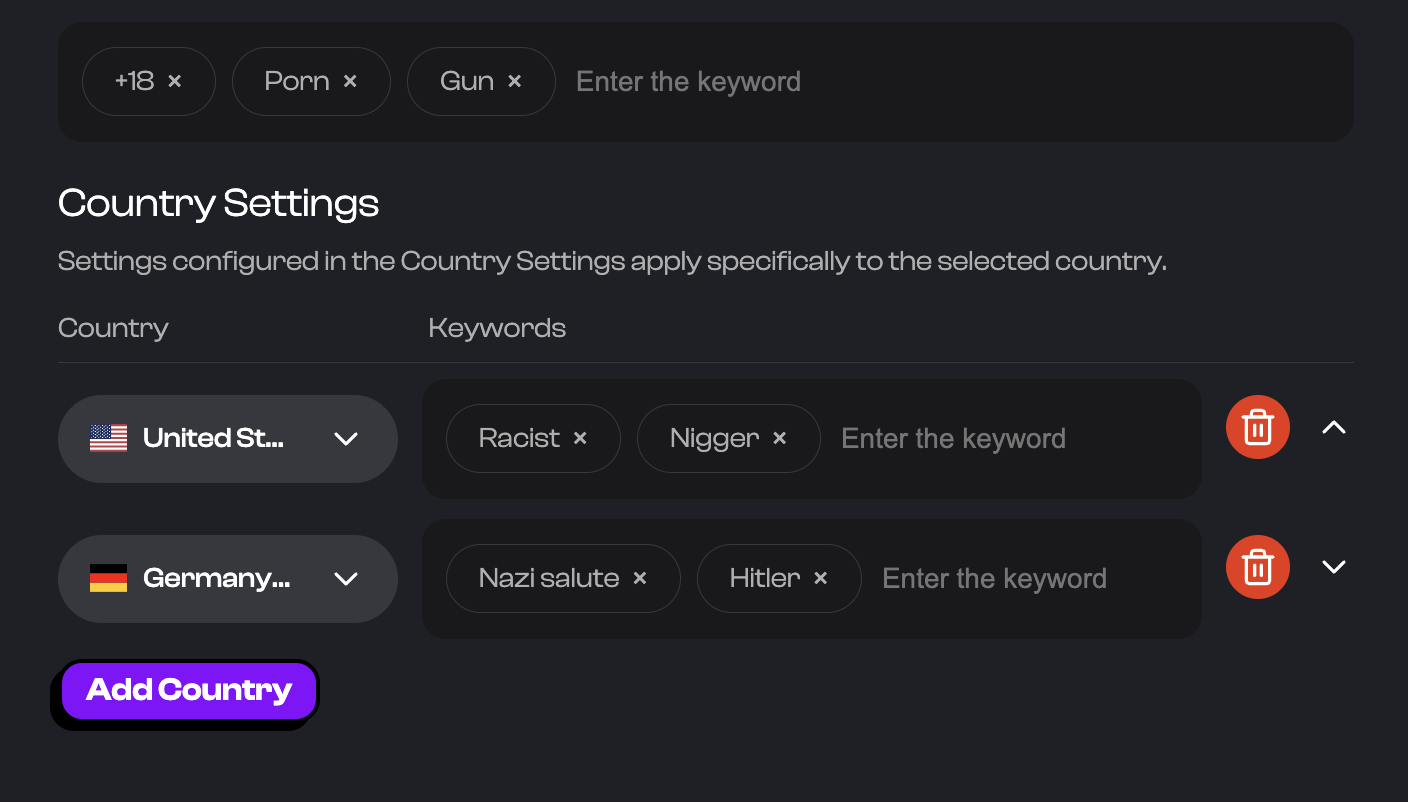1408x802 pixels.
Task: Remove the Nazi salute keyword tag
Action: click(x=639, y=578)
